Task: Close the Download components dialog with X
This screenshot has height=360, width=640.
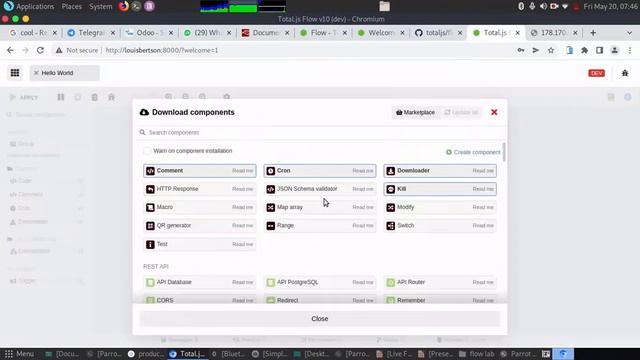Action: (494, 112)
